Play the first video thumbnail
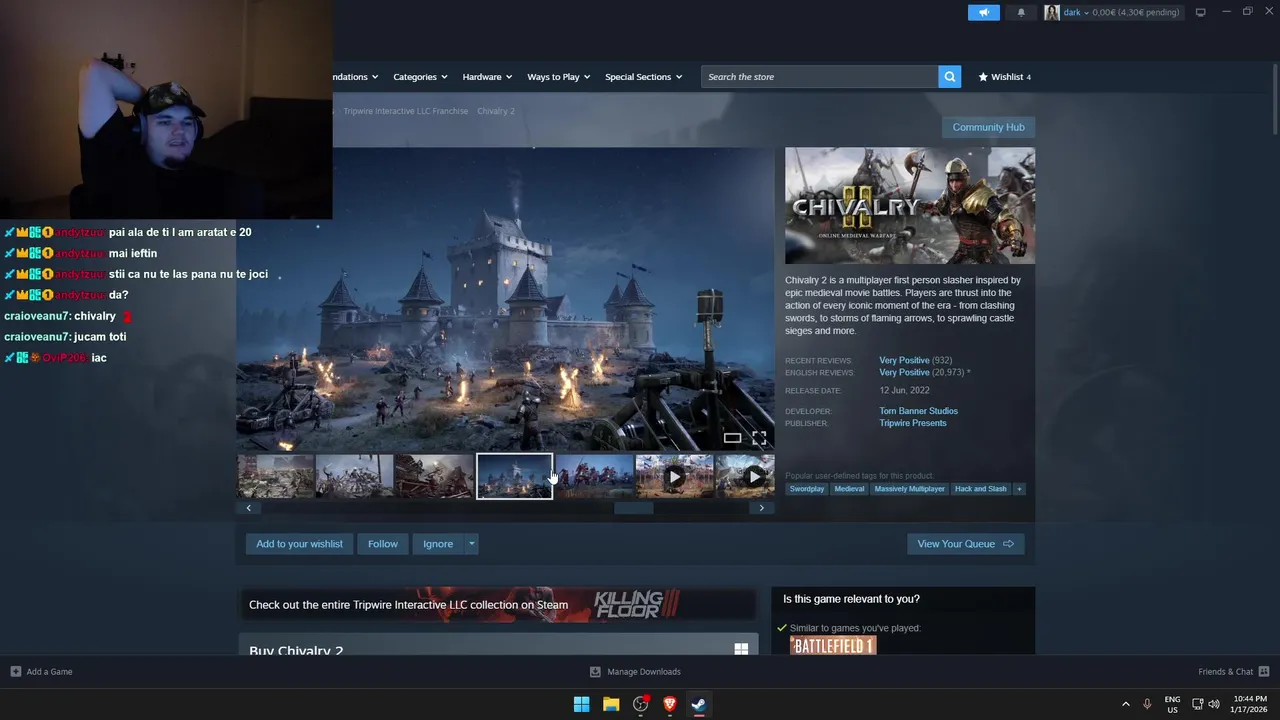This screenshot has height=720, width=1280. click(x=675, y=476)
